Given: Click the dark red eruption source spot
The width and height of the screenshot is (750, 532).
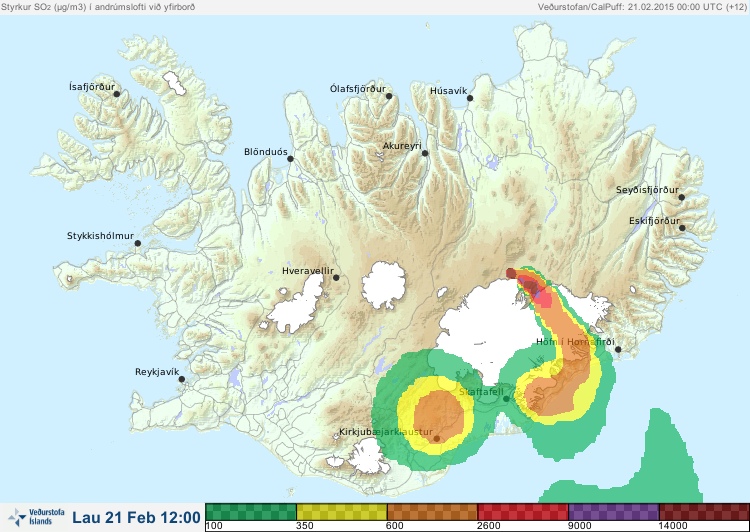Looking at the screenshot, I should click(x=511, y=273).
